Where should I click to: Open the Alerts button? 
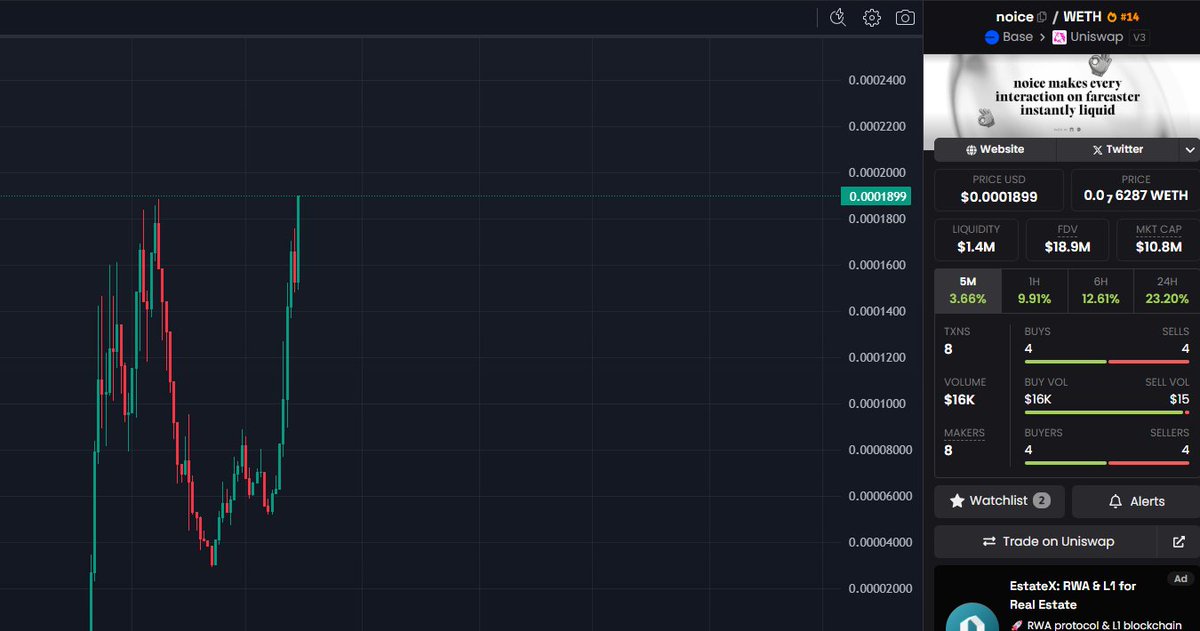pyautogui.click(x=1136, y=501)
